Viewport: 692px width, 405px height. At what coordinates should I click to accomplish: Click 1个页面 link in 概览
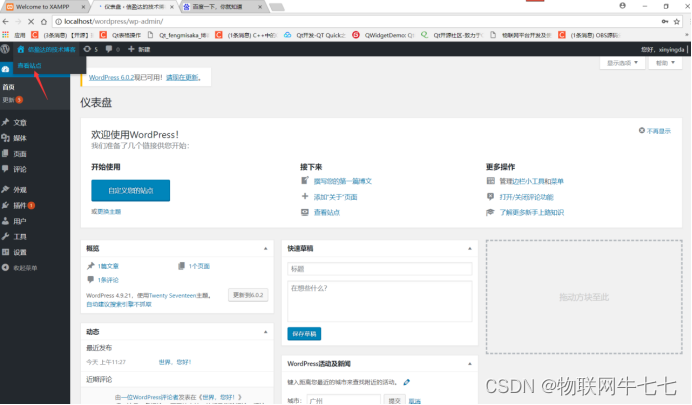coord(199,266)
